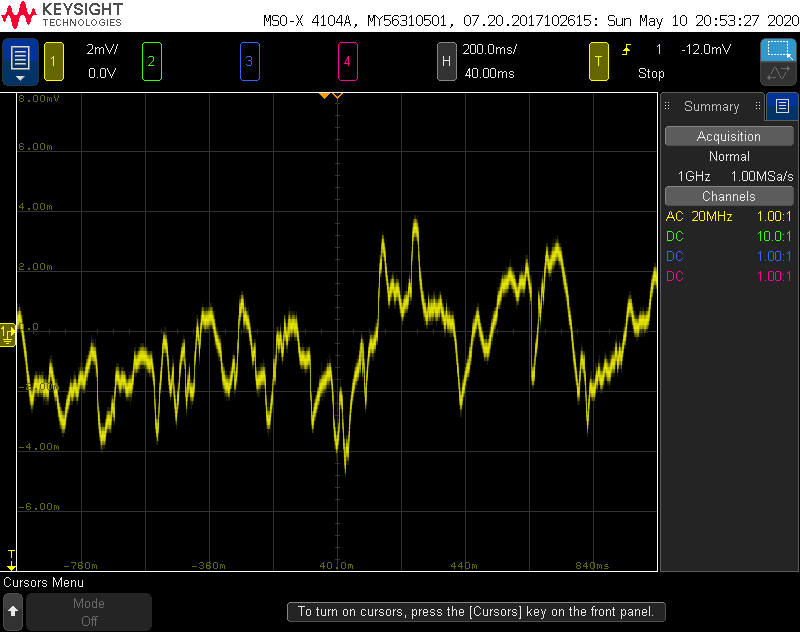Open the sidebar list icon tab

coord(782,106)
